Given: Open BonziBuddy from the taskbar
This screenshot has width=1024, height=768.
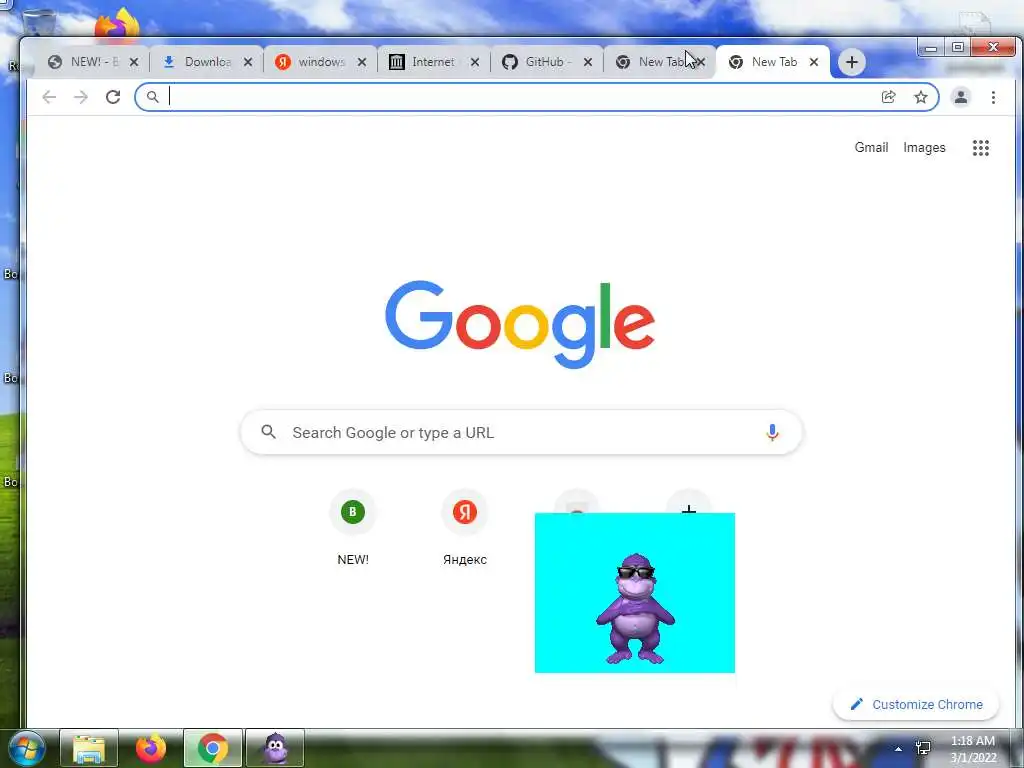Looking at the screenshot, I should pos(275,748).
